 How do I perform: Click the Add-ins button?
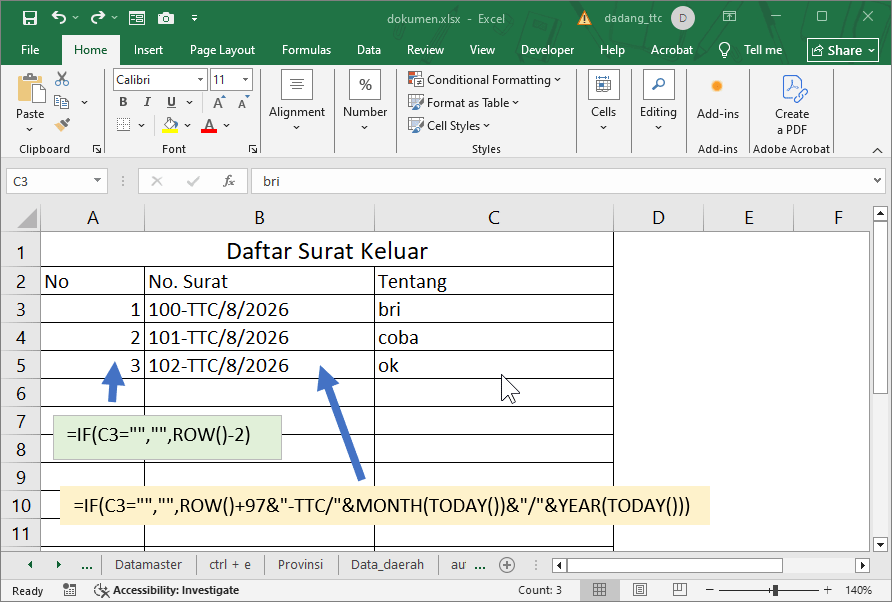click(717, 98)
